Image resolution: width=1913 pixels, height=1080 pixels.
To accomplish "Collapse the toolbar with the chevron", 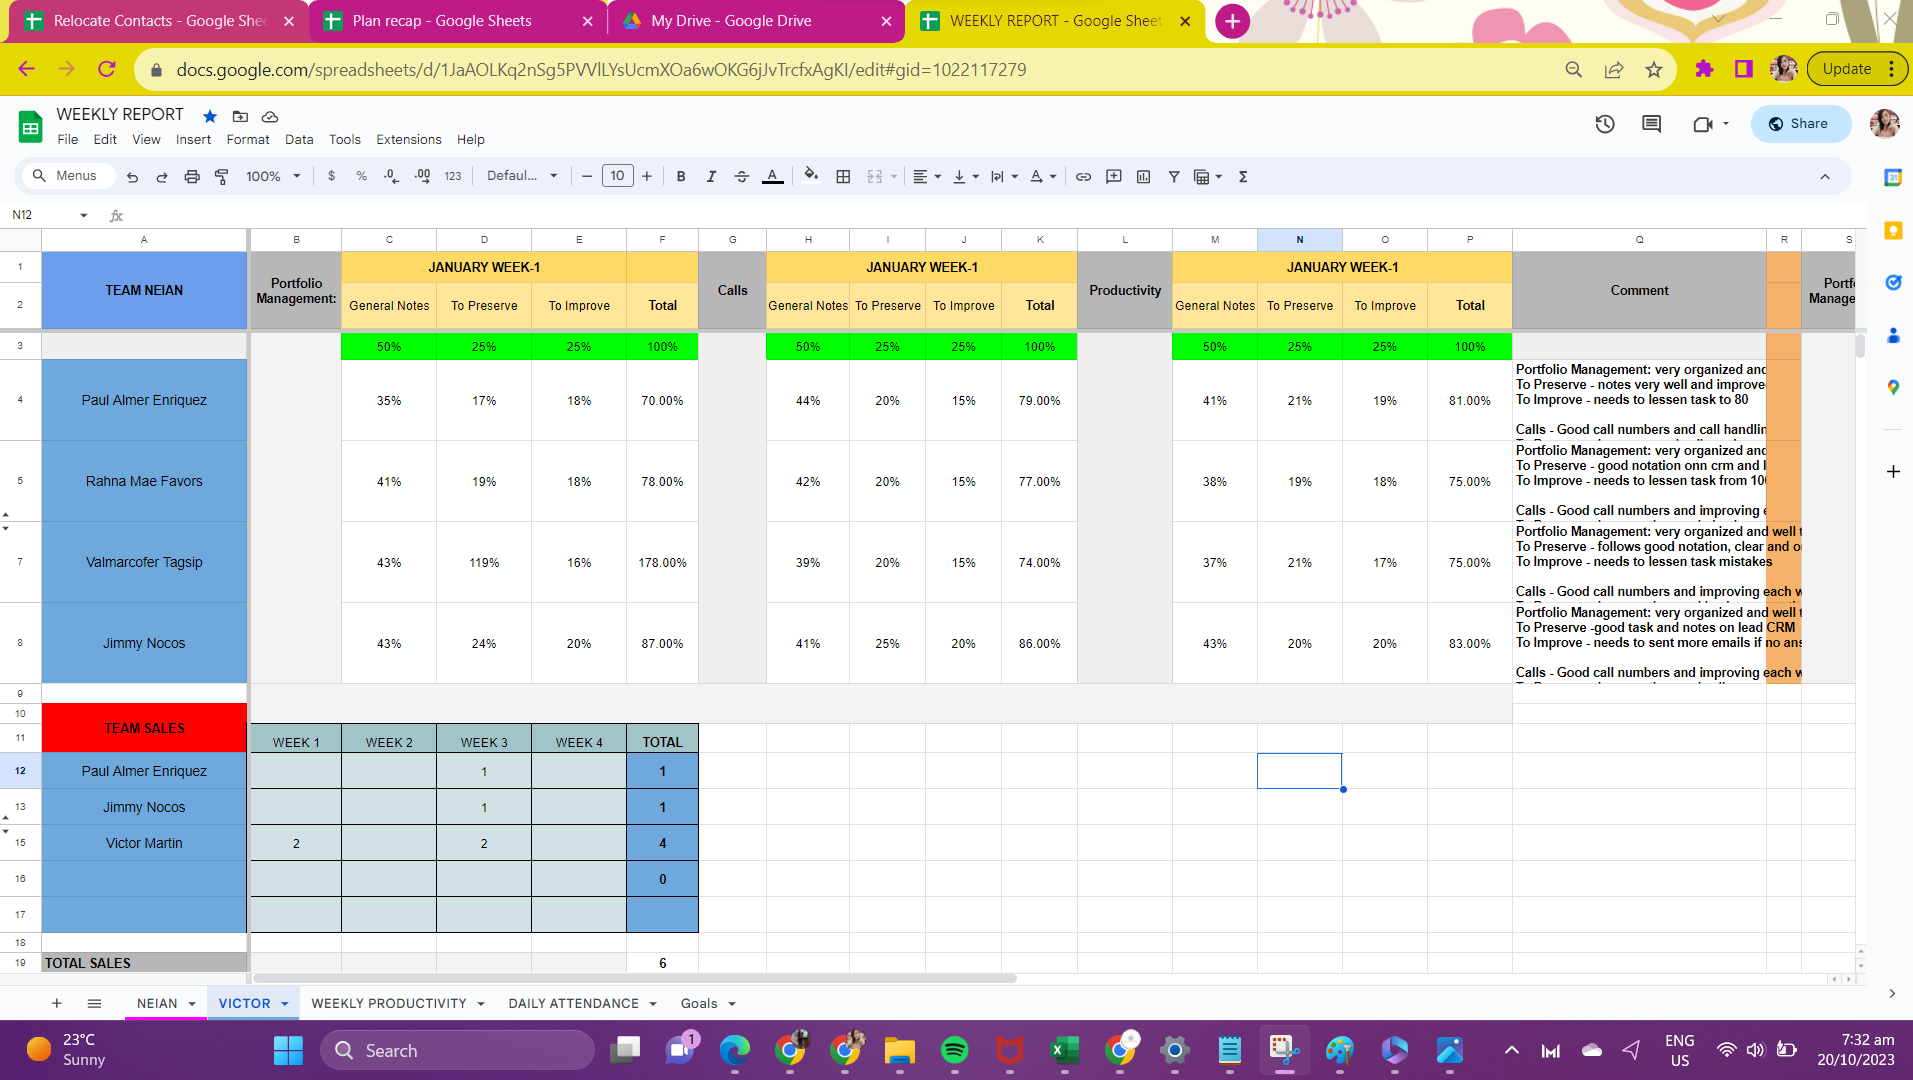I will click(1825, 176).
